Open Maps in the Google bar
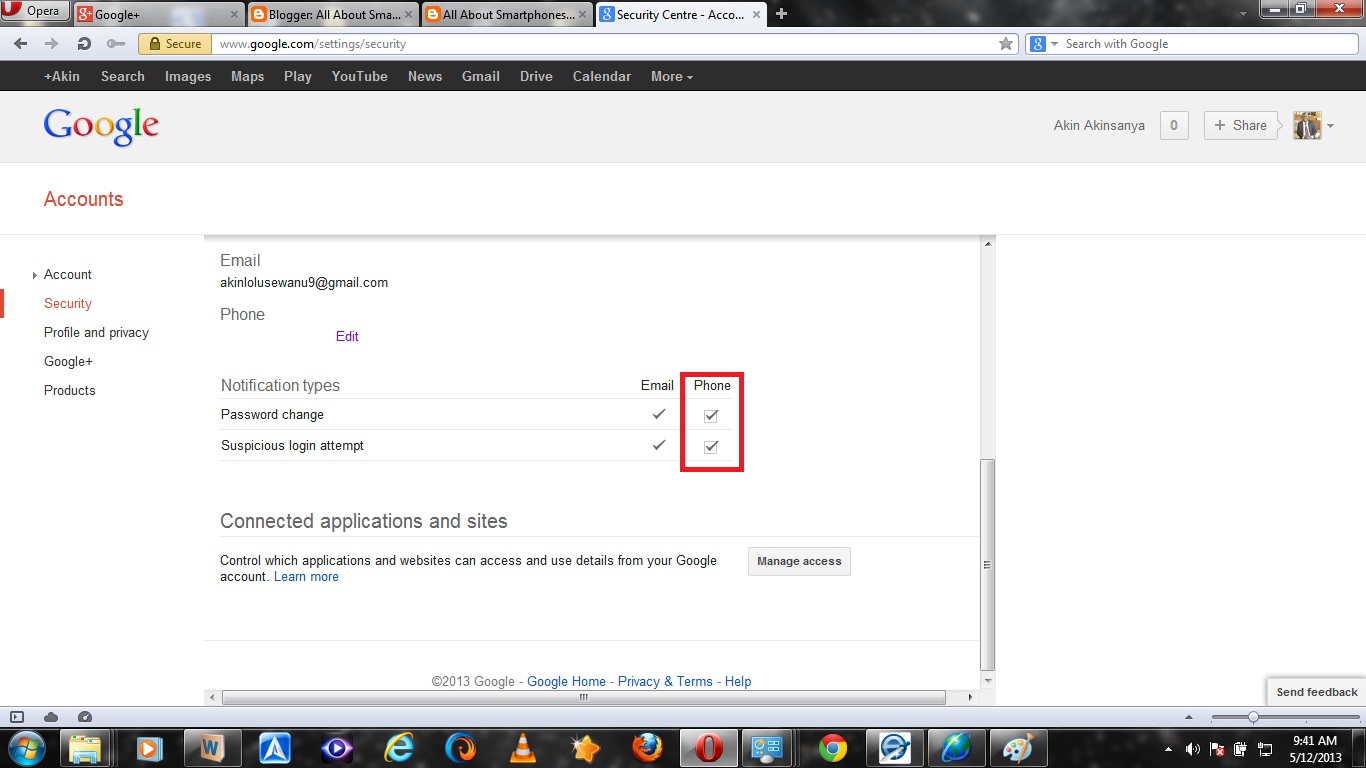Image resolution: width=1366 pixels, height=768 pixels. point(248,76)
